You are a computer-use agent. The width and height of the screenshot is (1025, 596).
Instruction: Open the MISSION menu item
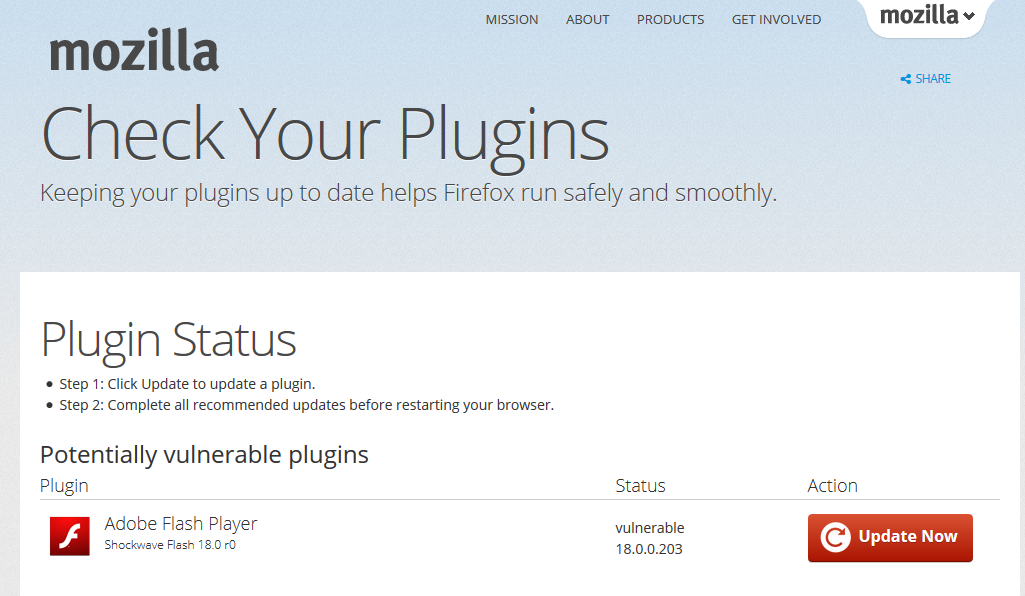[x=512, y=20]
